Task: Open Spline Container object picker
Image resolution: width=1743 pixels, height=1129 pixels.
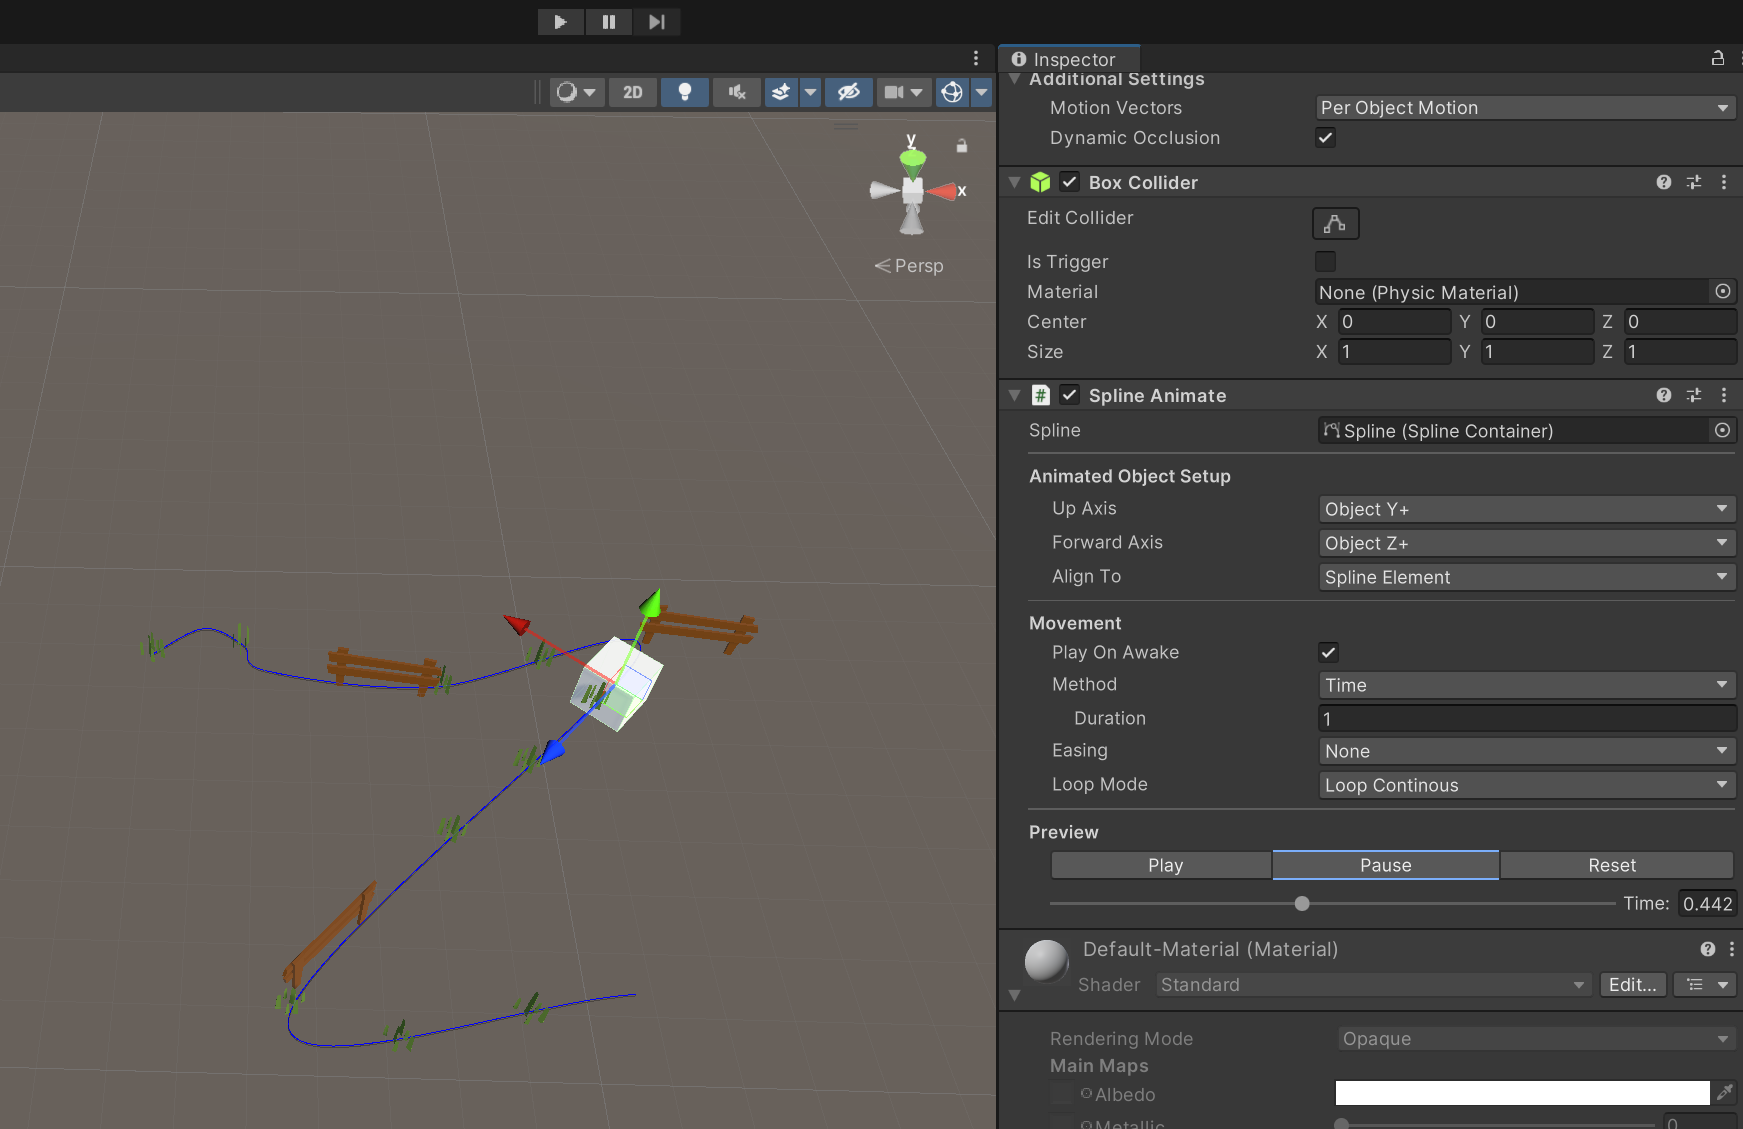Action: pos(1722,430)
